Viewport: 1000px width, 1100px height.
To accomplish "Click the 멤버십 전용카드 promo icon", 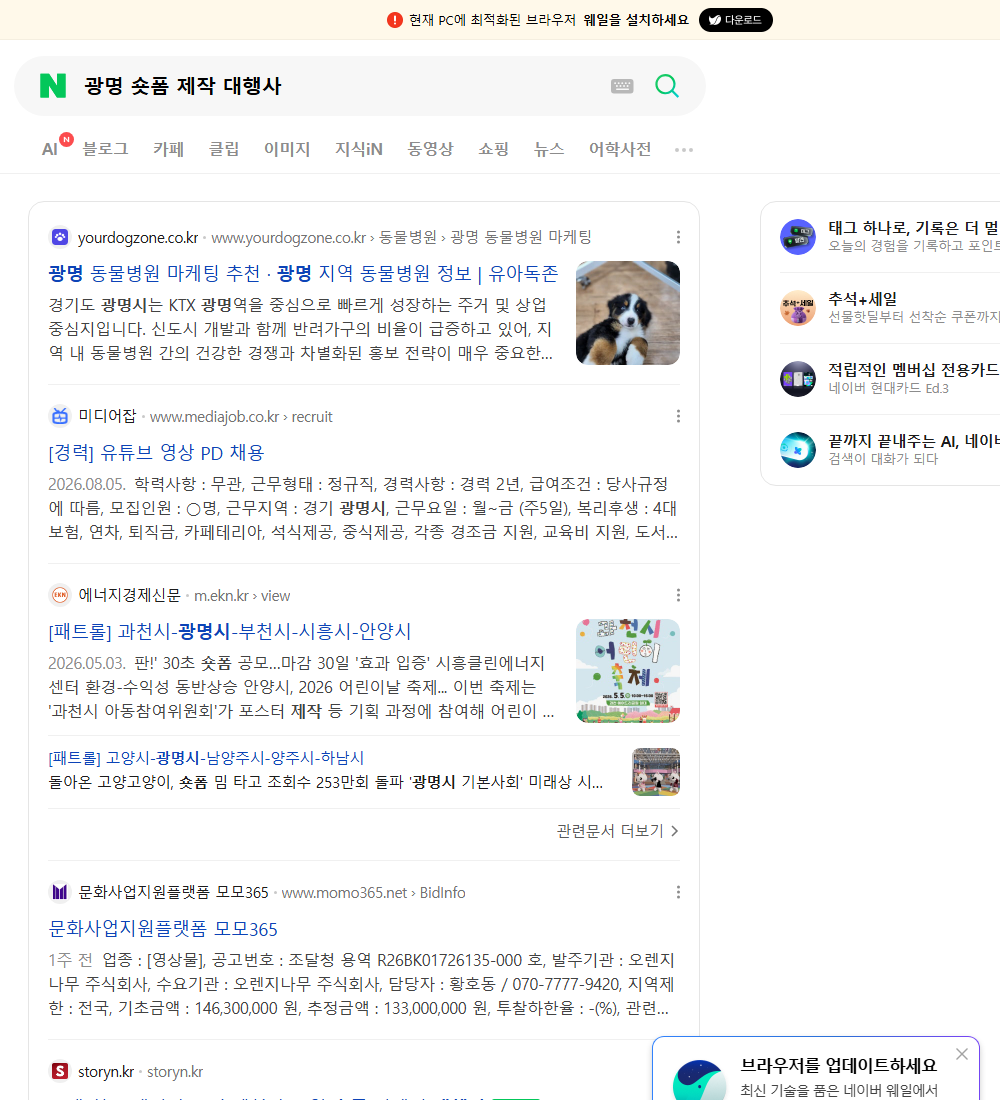I will coord(798,379).
